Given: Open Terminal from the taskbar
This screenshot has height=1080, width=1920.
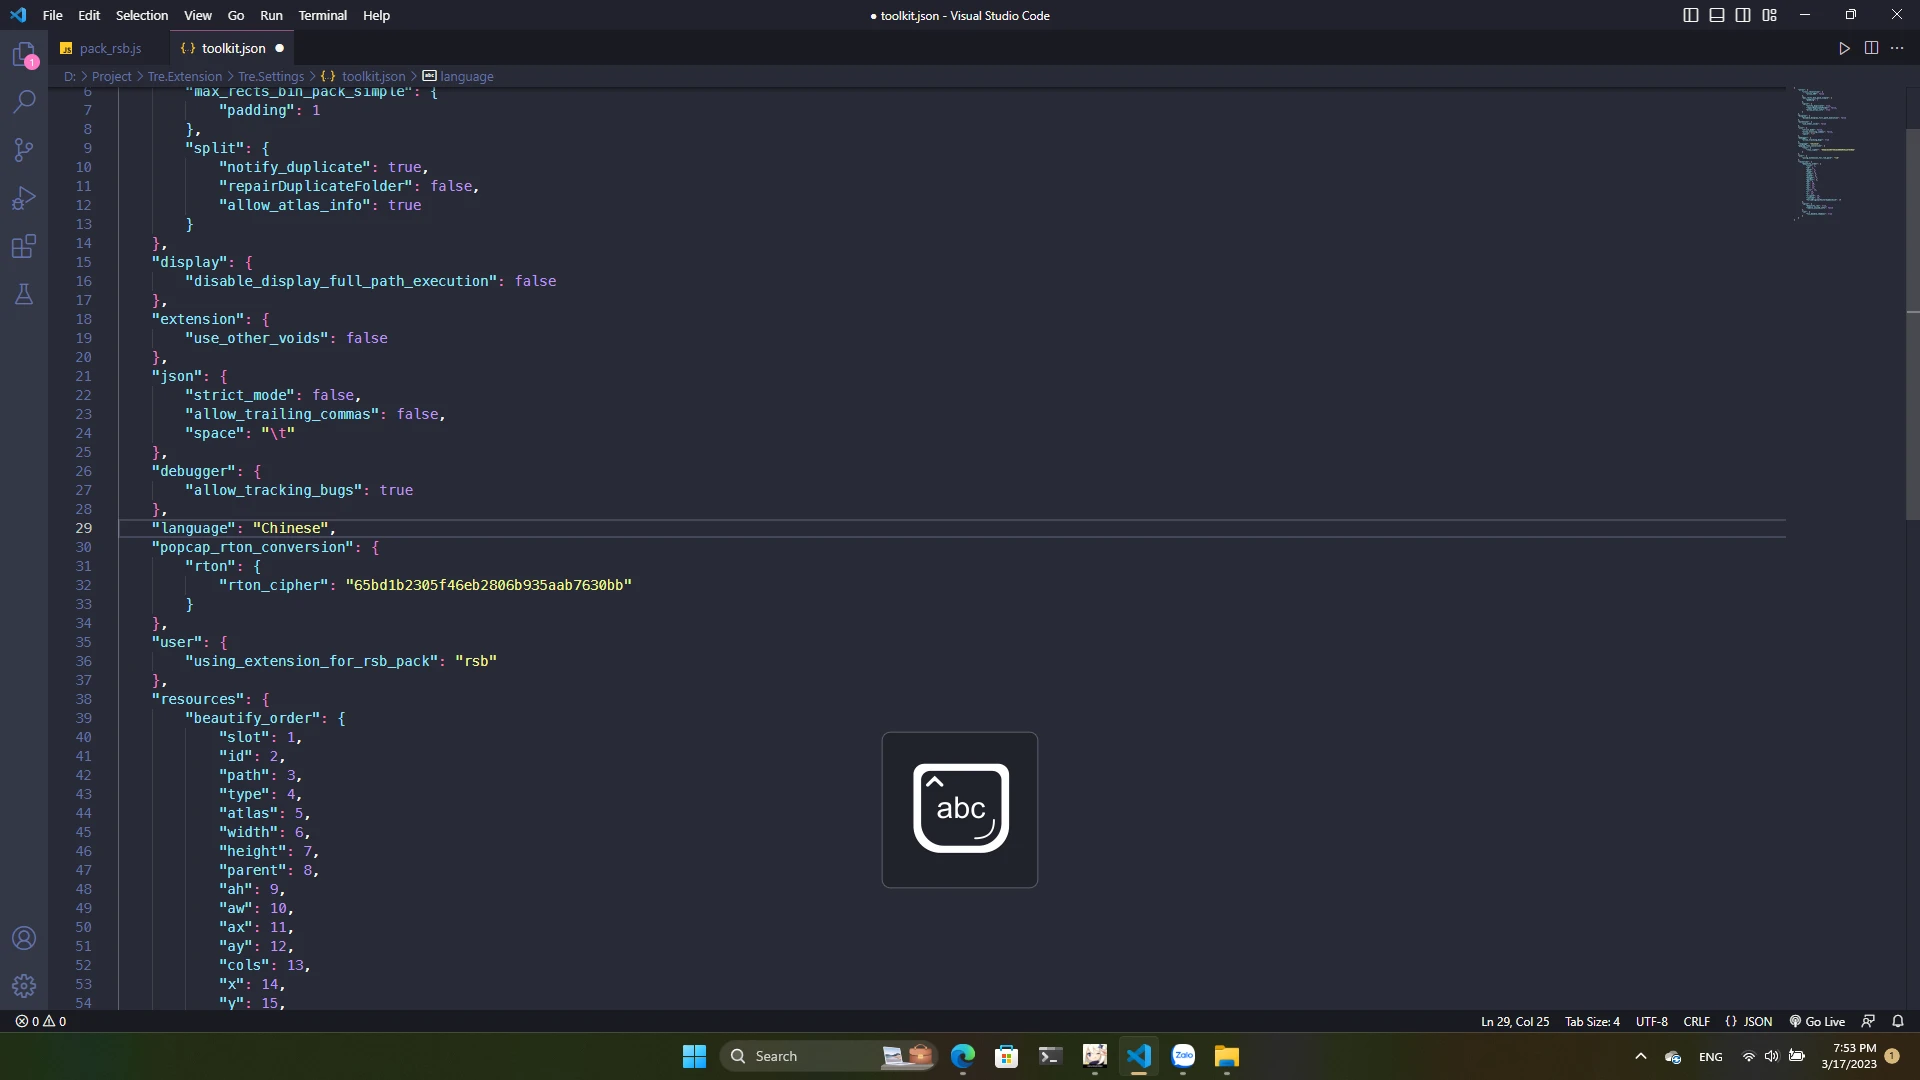Looking at the screenshot, I should coord(1050,1056).
